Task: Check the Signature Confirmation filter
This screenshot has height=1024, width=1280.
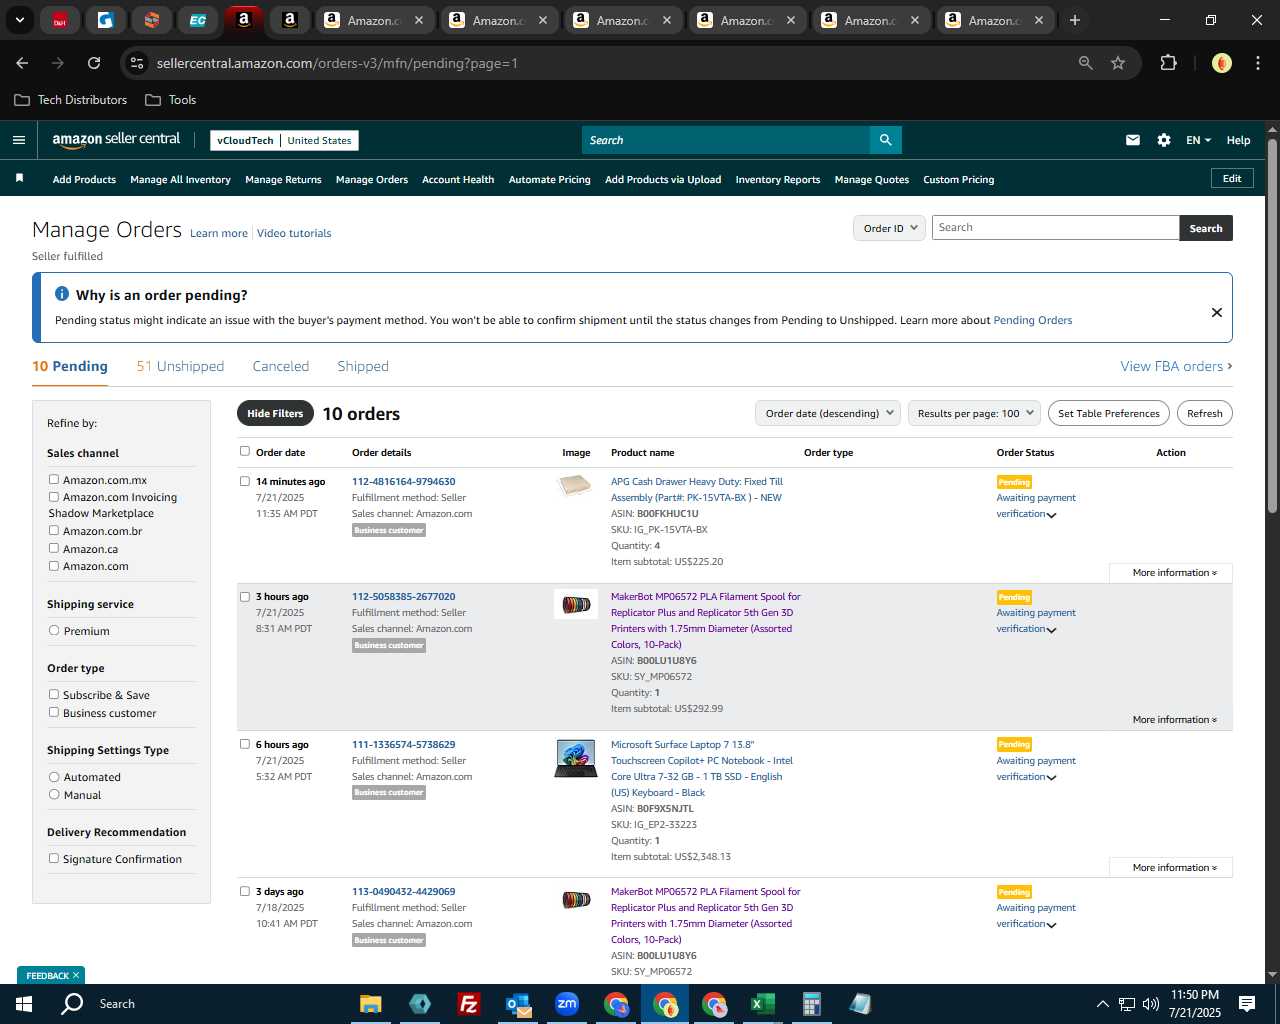Action: pyautogui.click(x=54, y=859)
